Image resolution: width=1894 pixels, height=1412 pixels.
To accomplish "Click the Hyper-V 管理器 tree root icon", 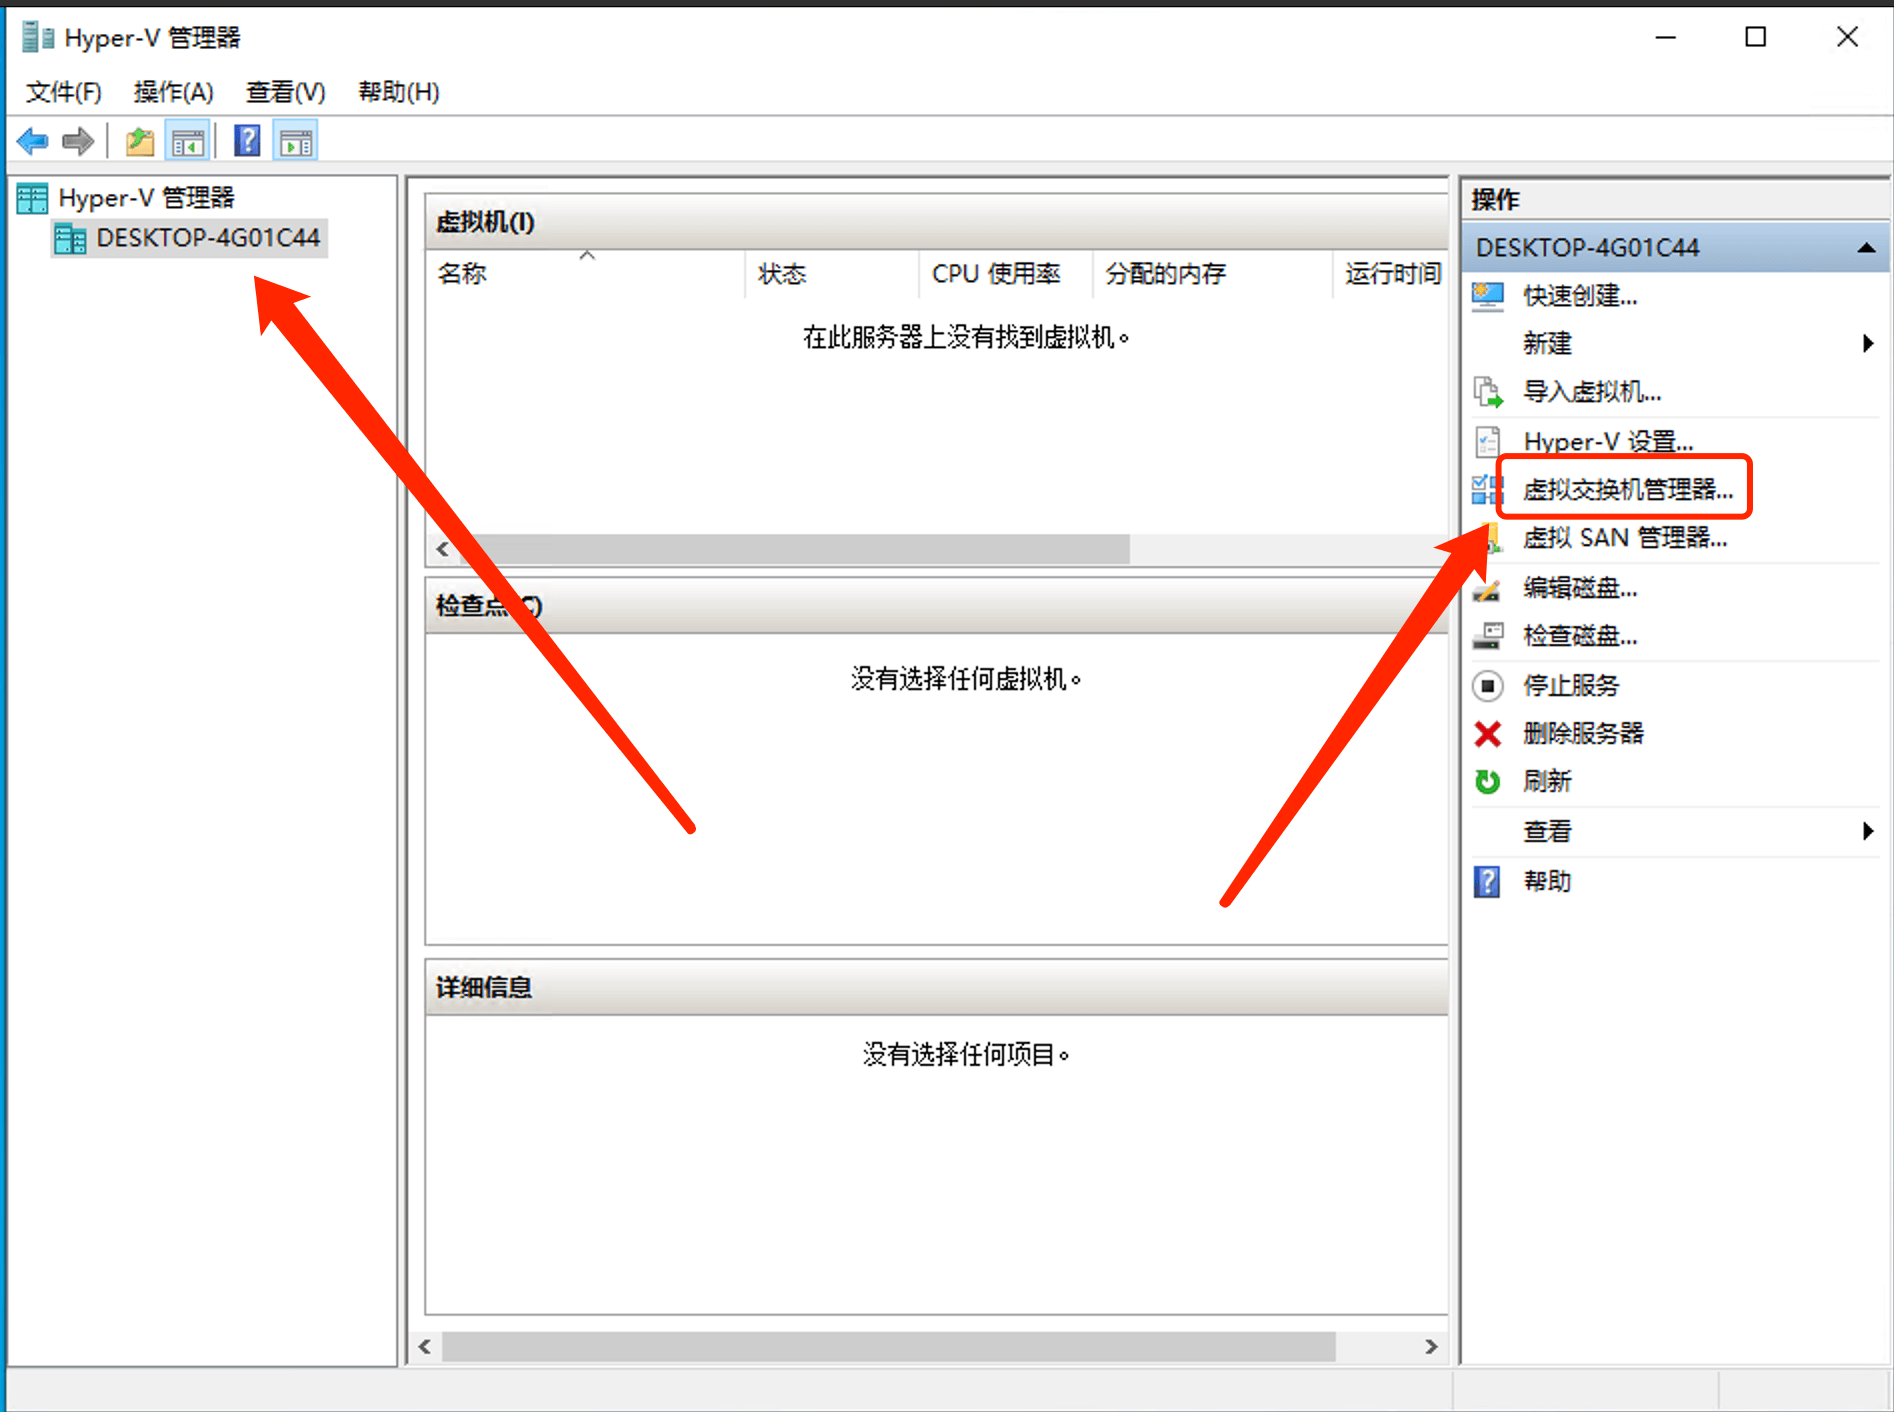I will [x=32, y=199].
